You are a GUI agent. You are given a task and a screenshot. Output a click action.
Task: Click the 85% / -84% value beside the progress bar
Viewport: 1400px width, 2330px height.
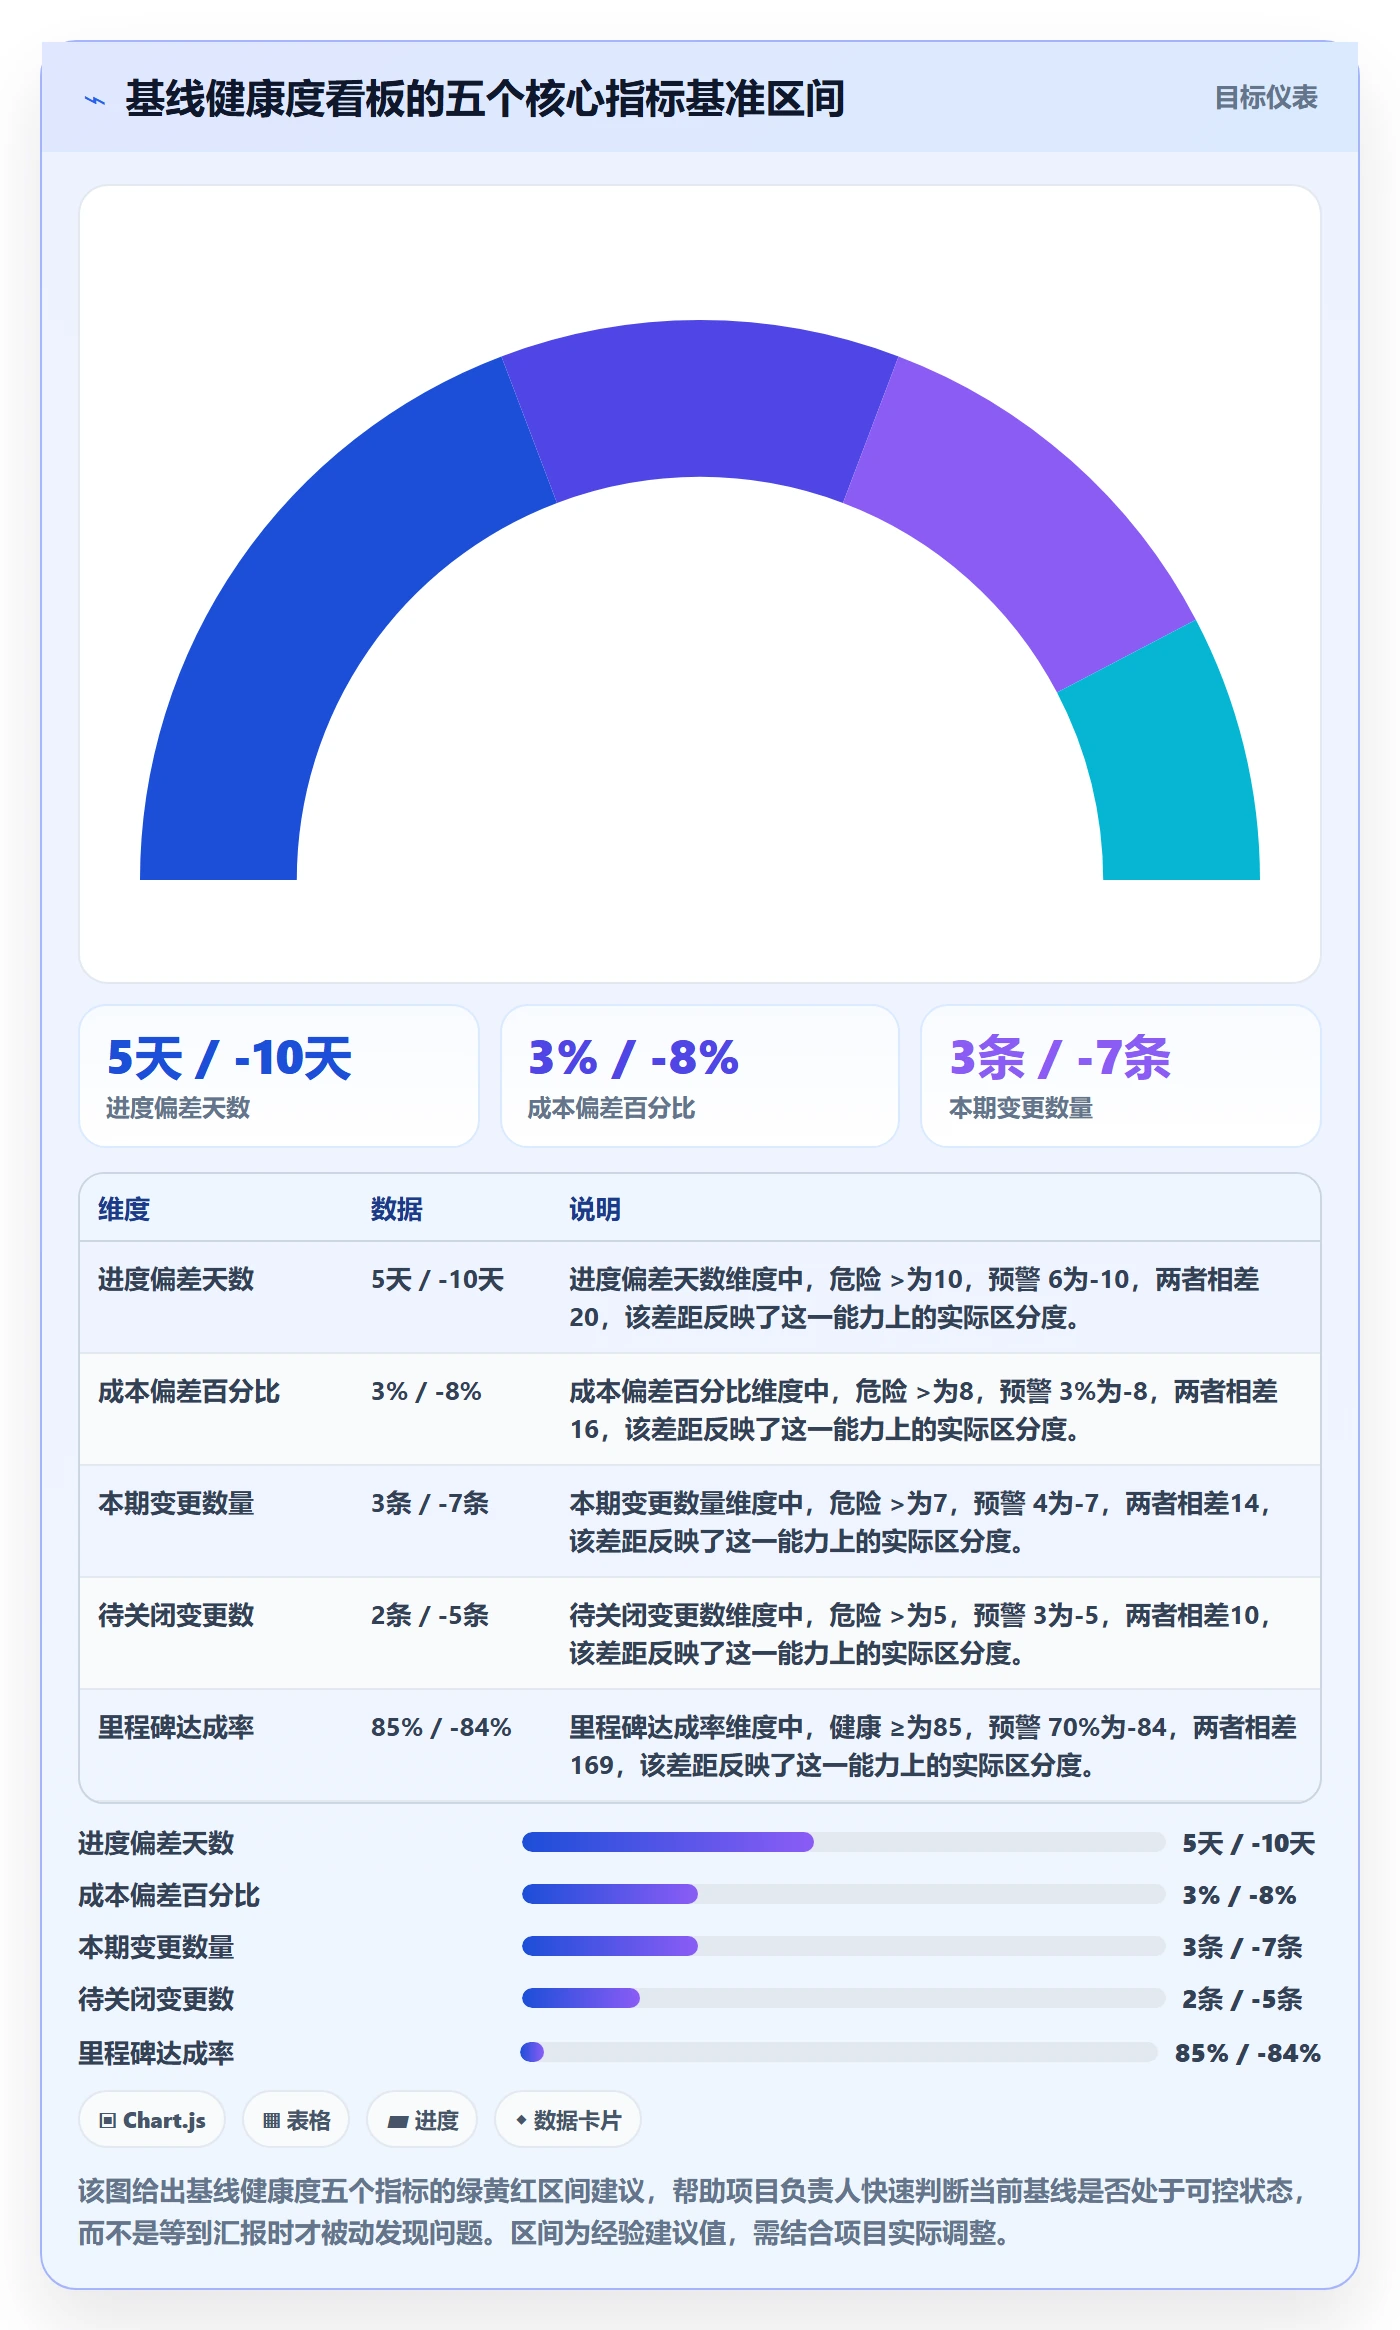coord(1248,2053)
